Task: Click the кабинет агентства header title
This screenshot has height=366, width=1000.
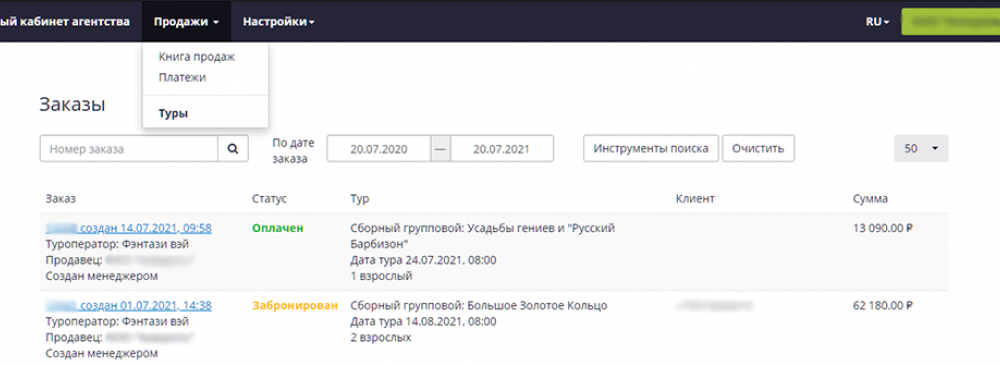Action: [64, 21]
